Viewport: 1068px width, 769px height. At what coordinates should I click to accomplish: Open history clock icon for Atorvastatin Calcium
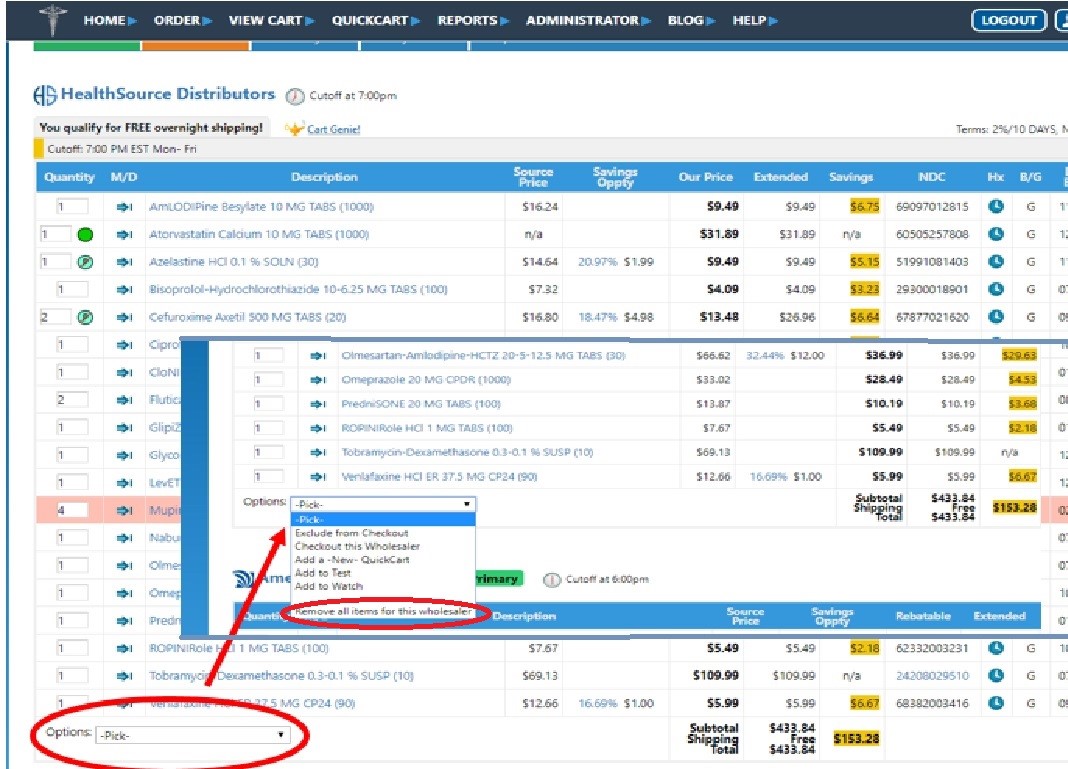pyautogui.click(x=996, y=234)
